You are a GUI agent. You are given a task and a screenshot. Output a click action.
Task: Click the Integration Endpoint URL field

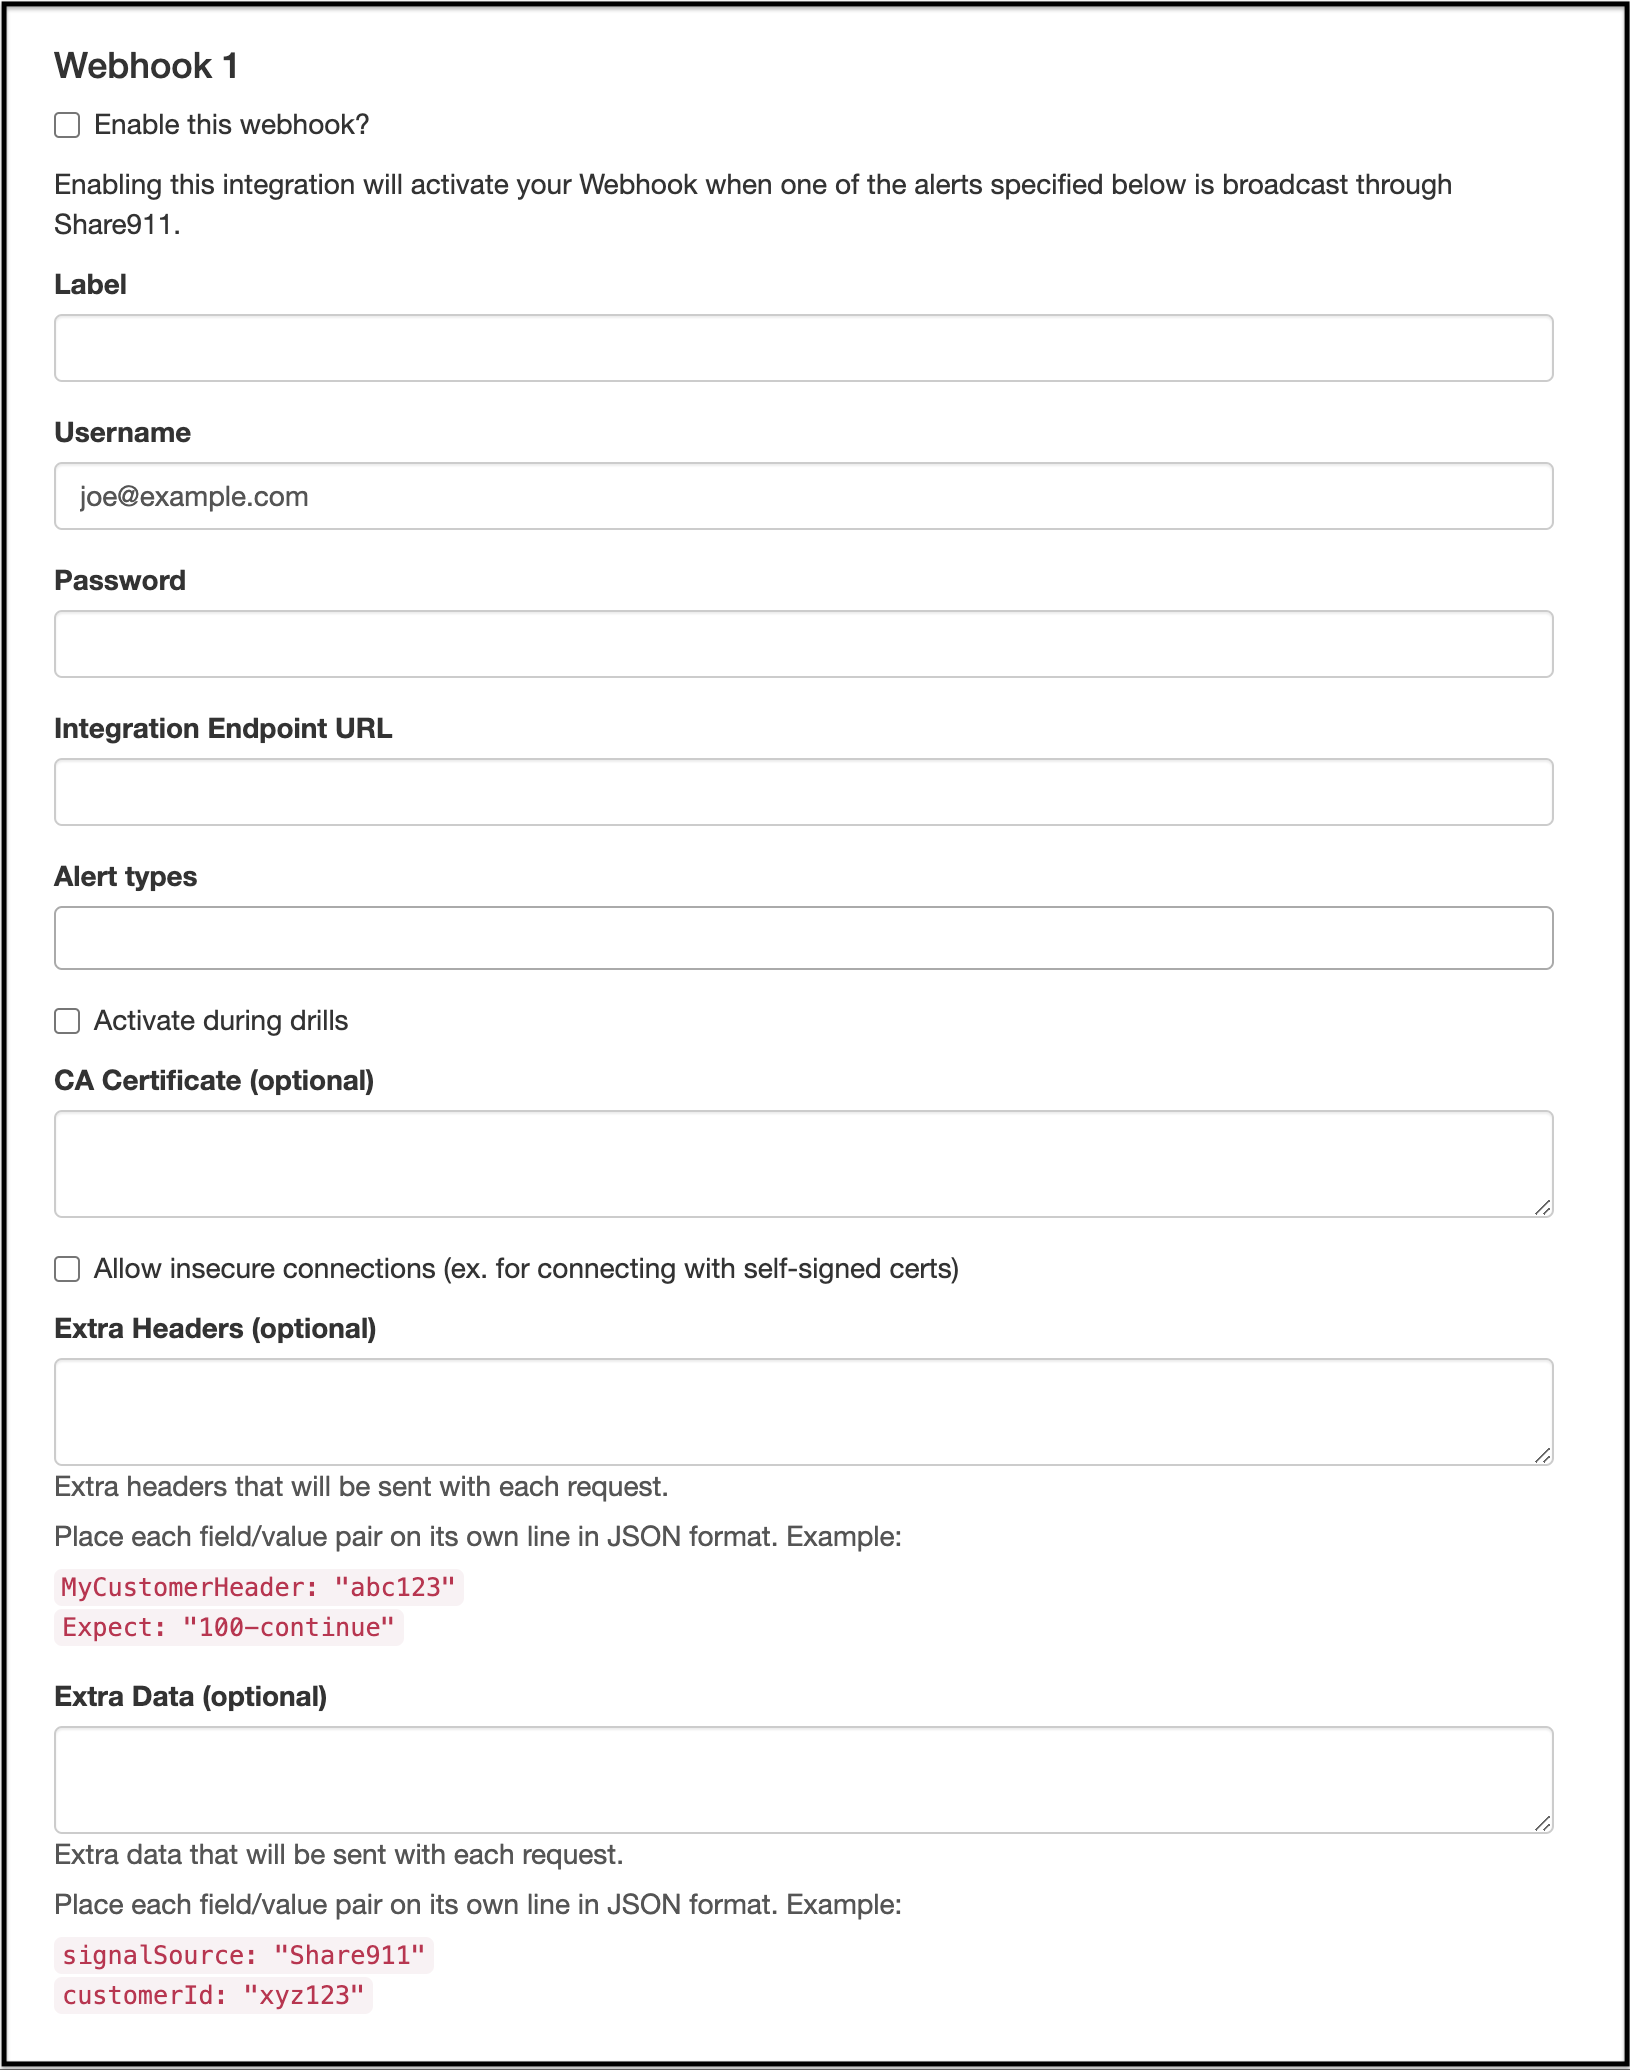(x=803, y=792)
